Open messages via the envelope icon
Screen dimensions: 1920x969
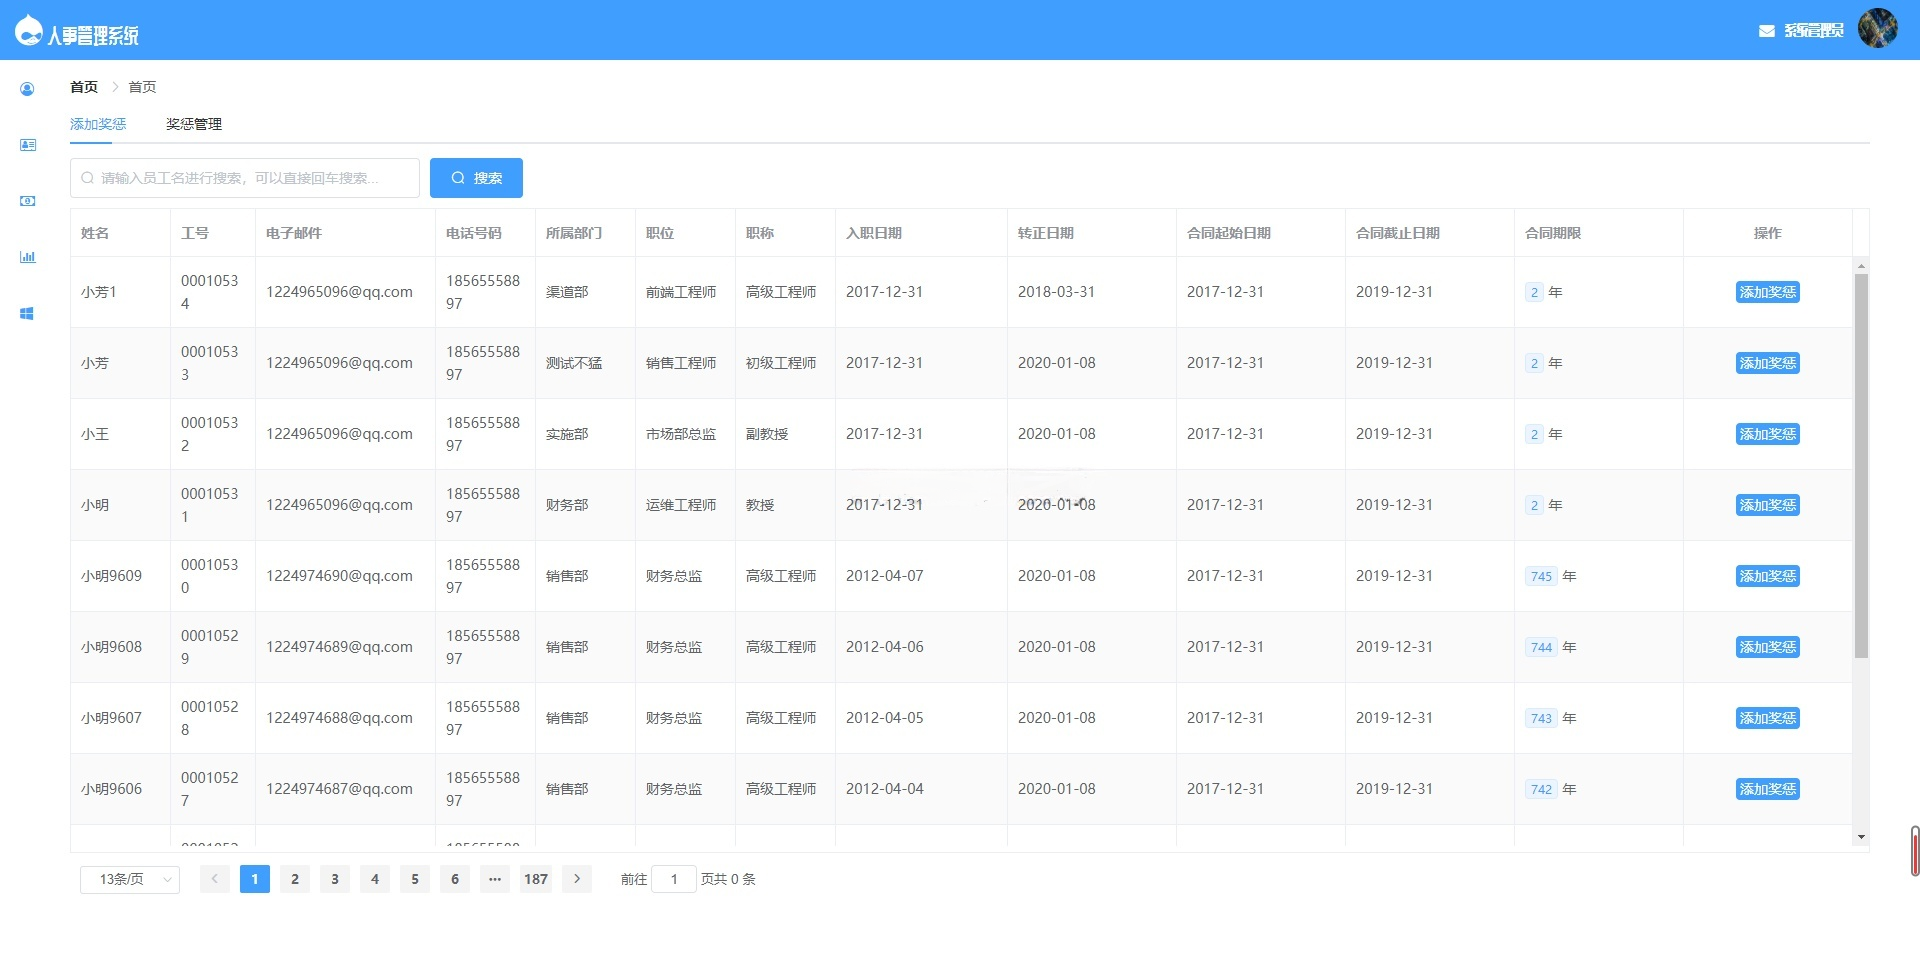pyautogui.click(x=1764, y=31)
